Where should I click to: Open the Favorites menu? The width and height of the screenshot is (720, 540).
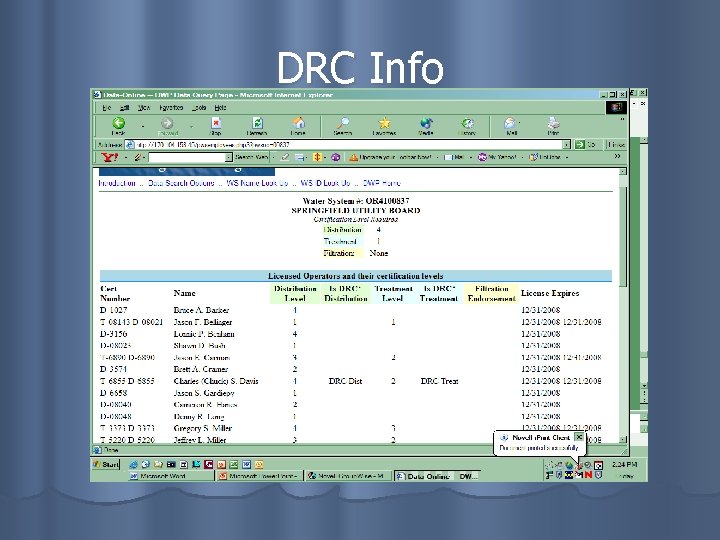171,108
